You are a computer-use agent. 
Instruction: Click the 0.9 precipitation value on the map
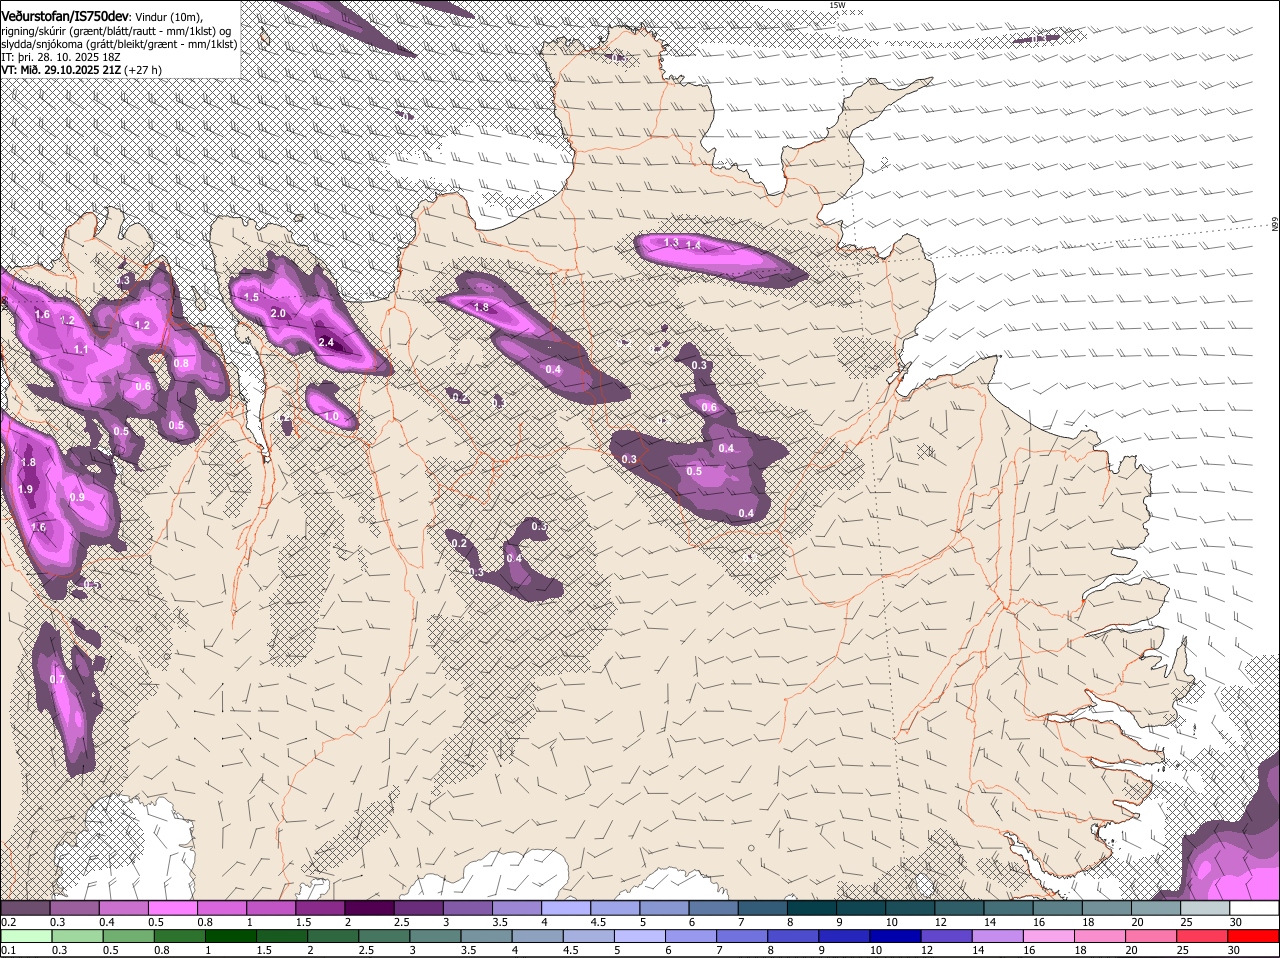(77, 497)
